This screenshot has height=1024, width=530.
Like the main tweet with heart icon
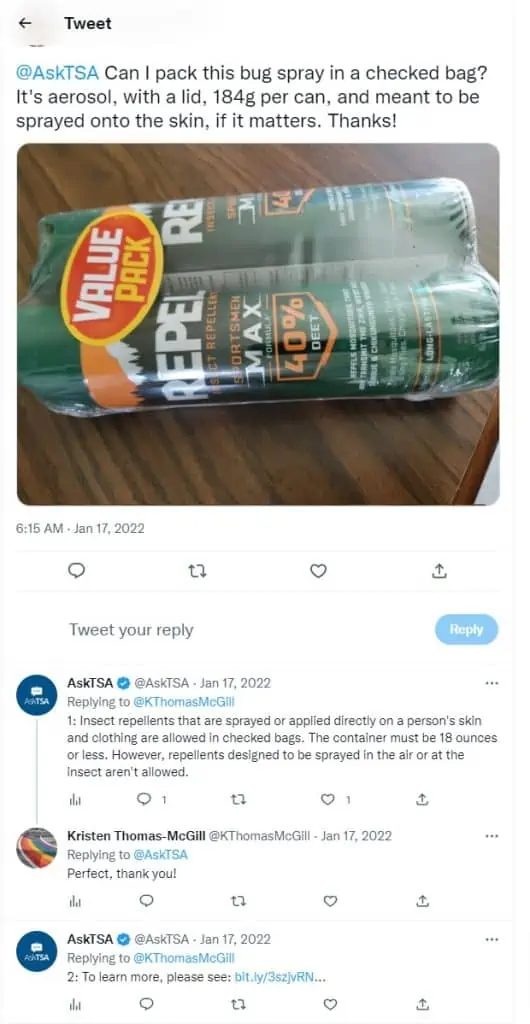318,571
